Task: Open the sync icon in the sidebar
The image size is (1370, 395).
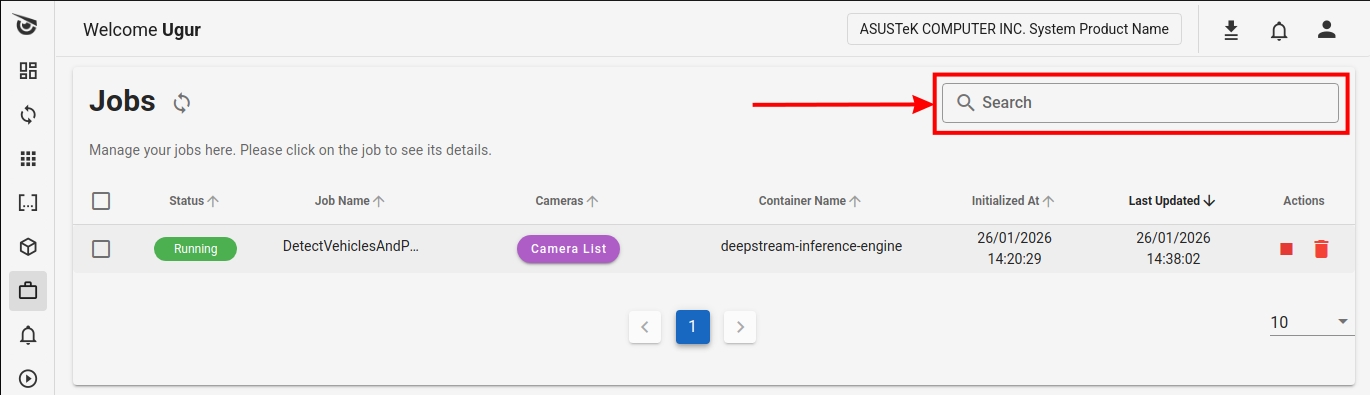Action: coord(28,115)
